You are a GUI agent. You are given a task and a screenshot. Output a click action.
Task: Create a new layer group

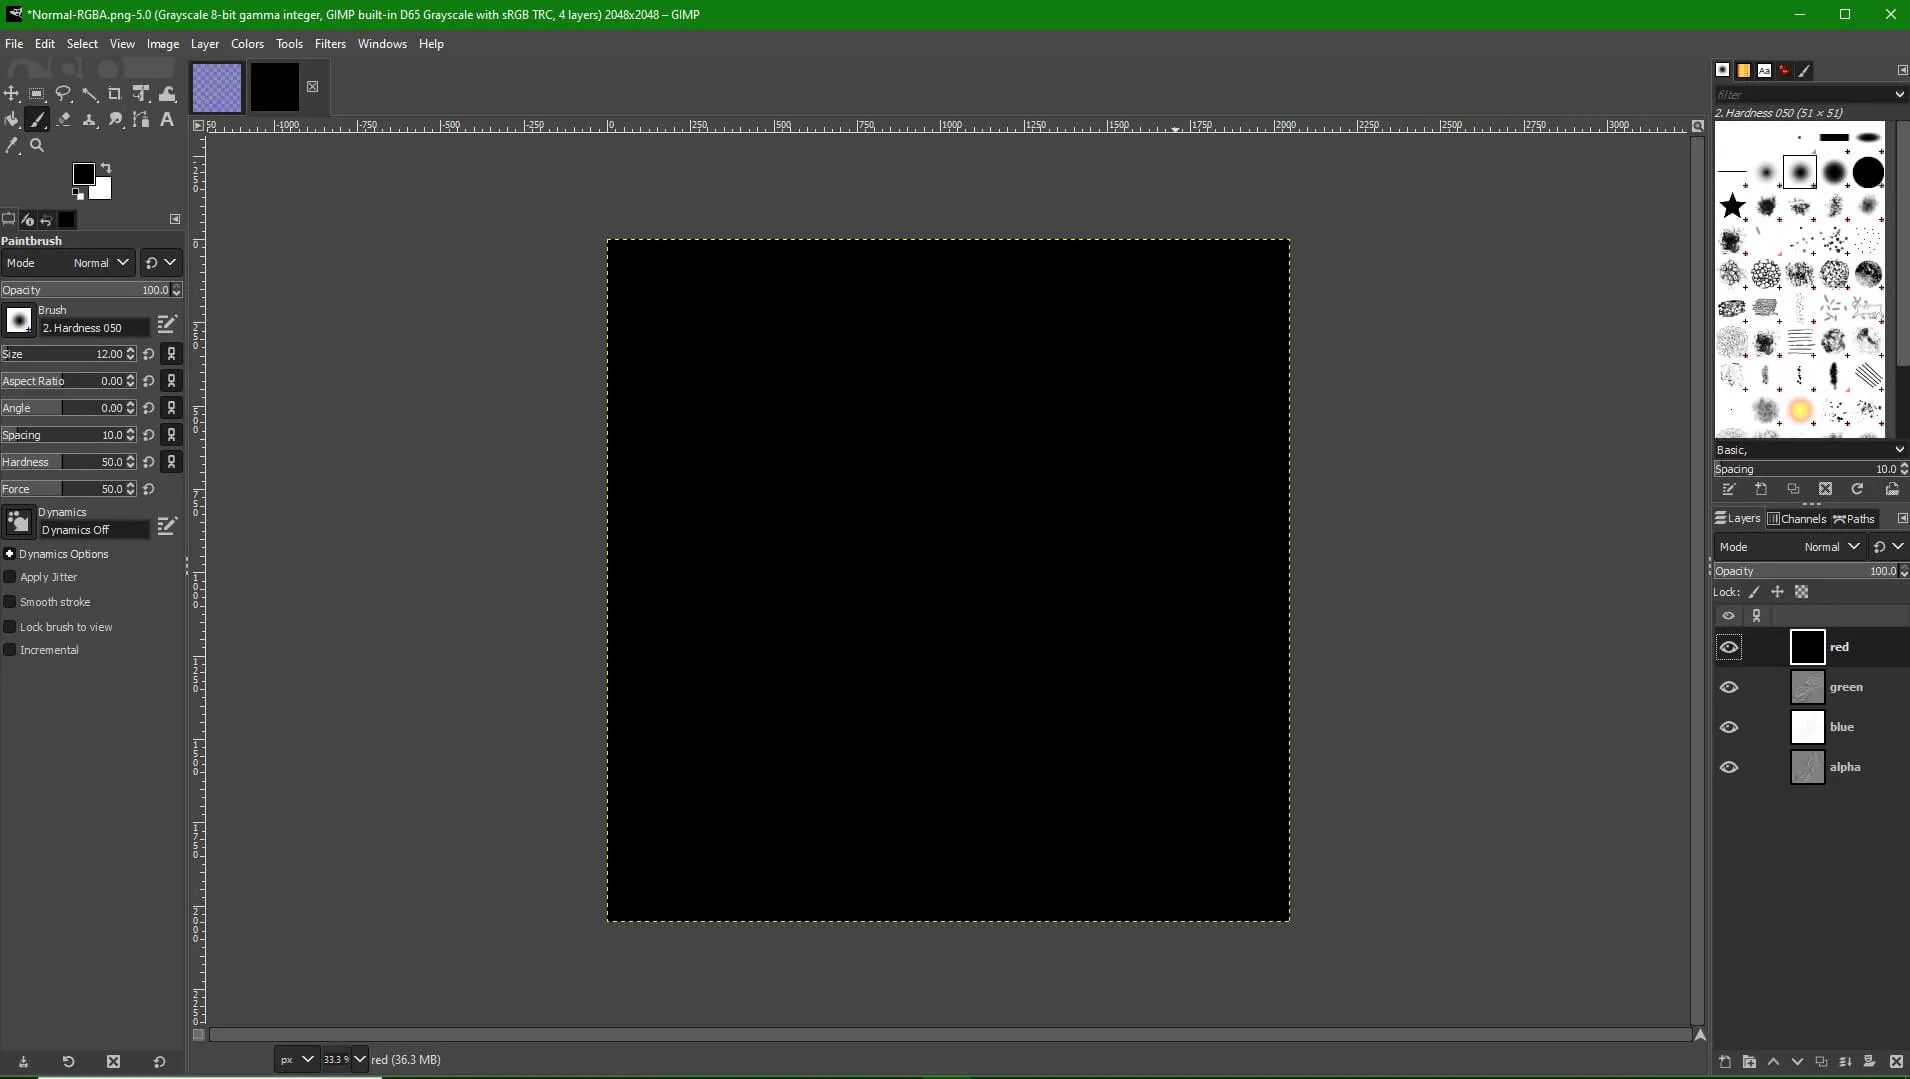pos(1748,1062)
